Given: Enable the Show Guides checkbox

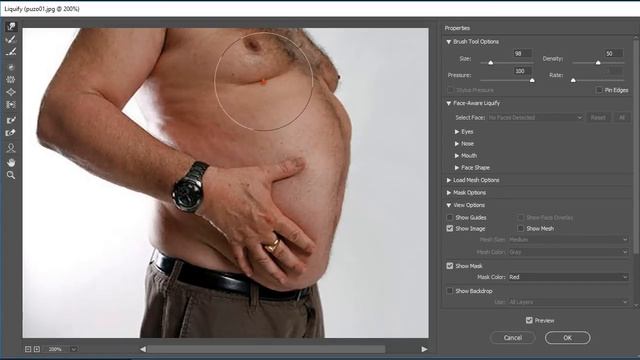Looking at the screenshot, I should (450, 218).
